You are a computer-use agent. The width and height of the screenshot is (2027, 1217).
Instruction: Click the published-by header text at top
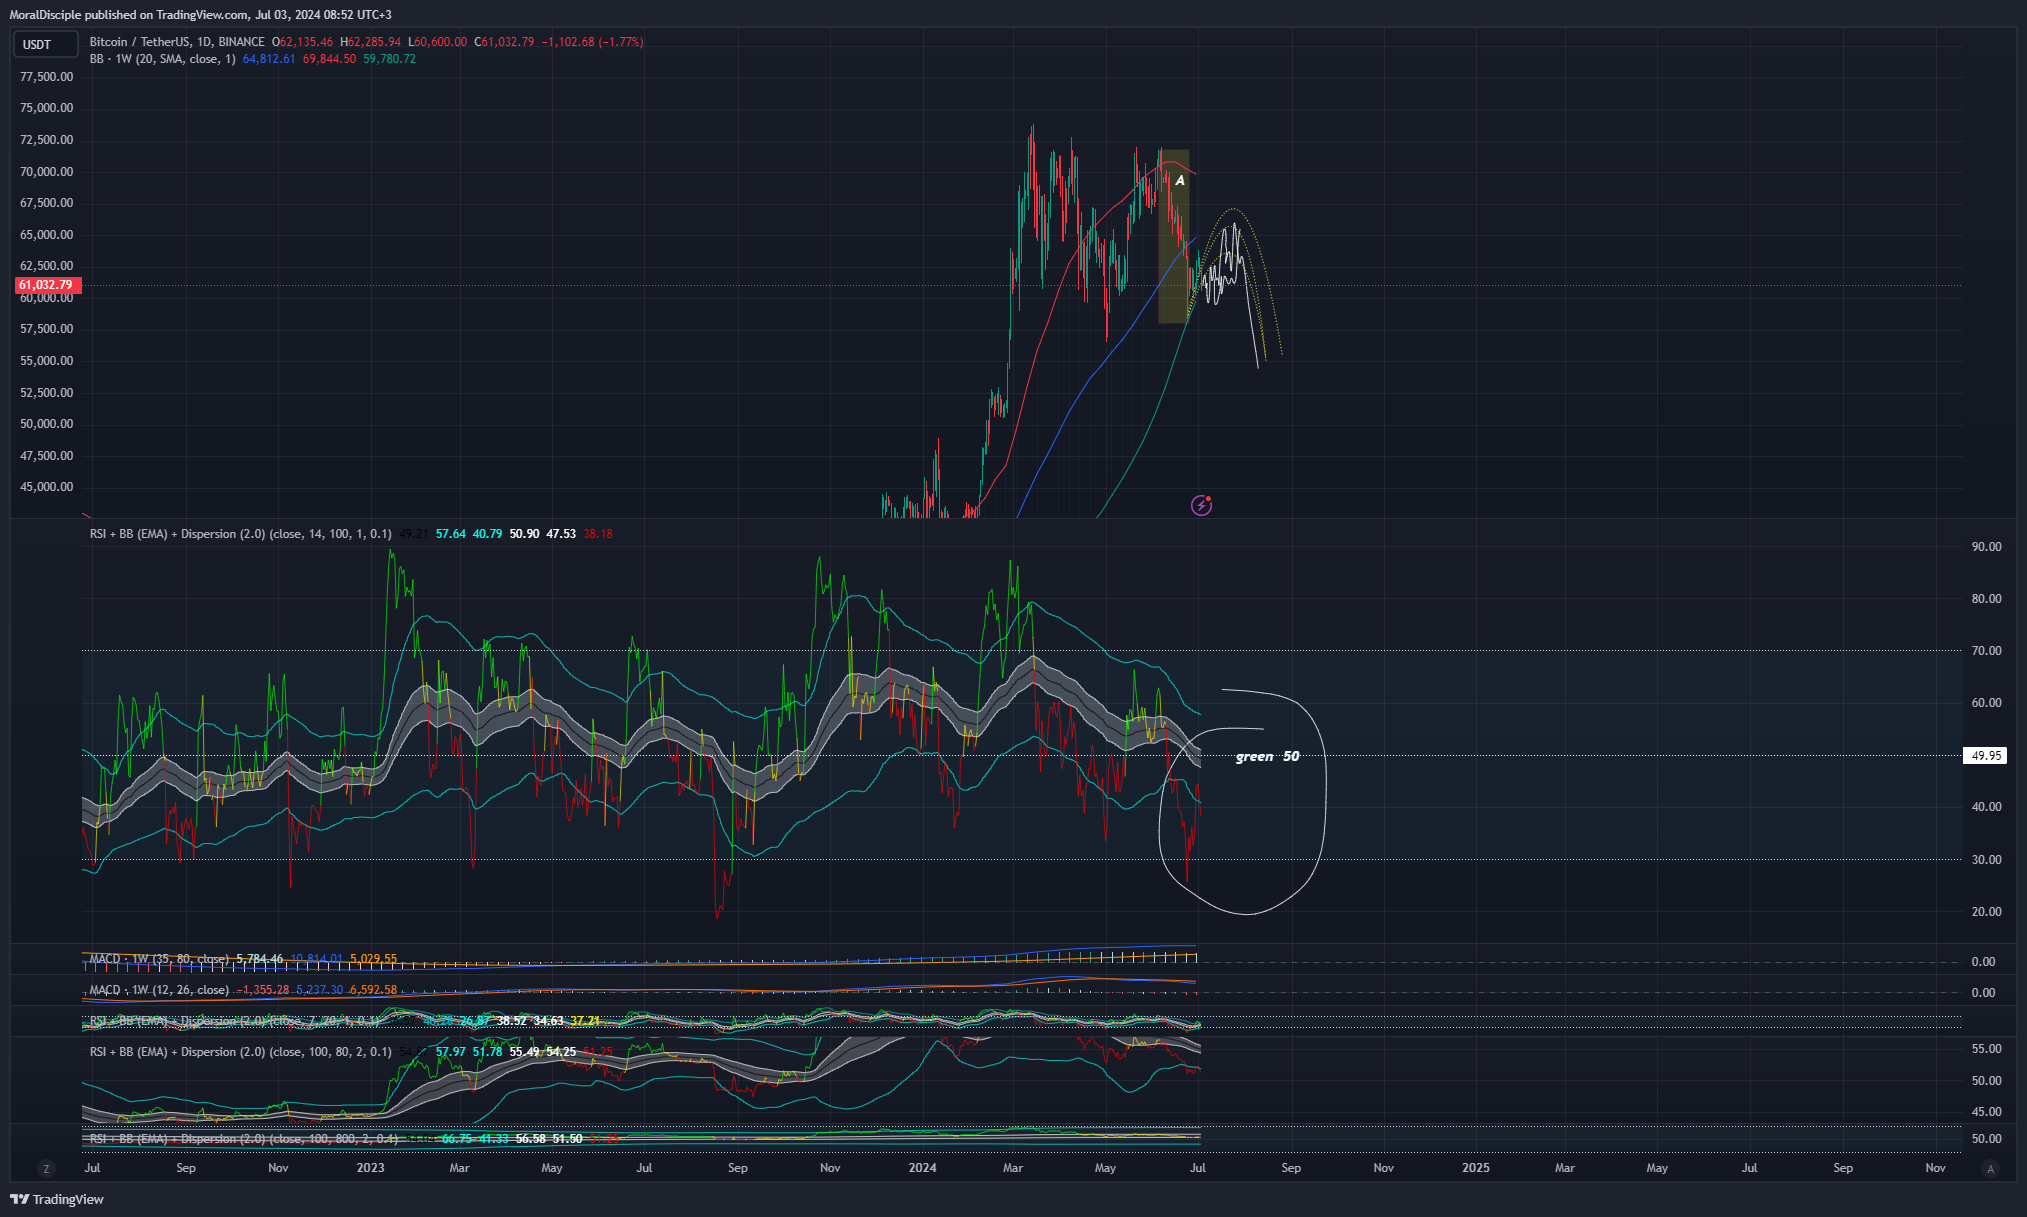[200, 15]
